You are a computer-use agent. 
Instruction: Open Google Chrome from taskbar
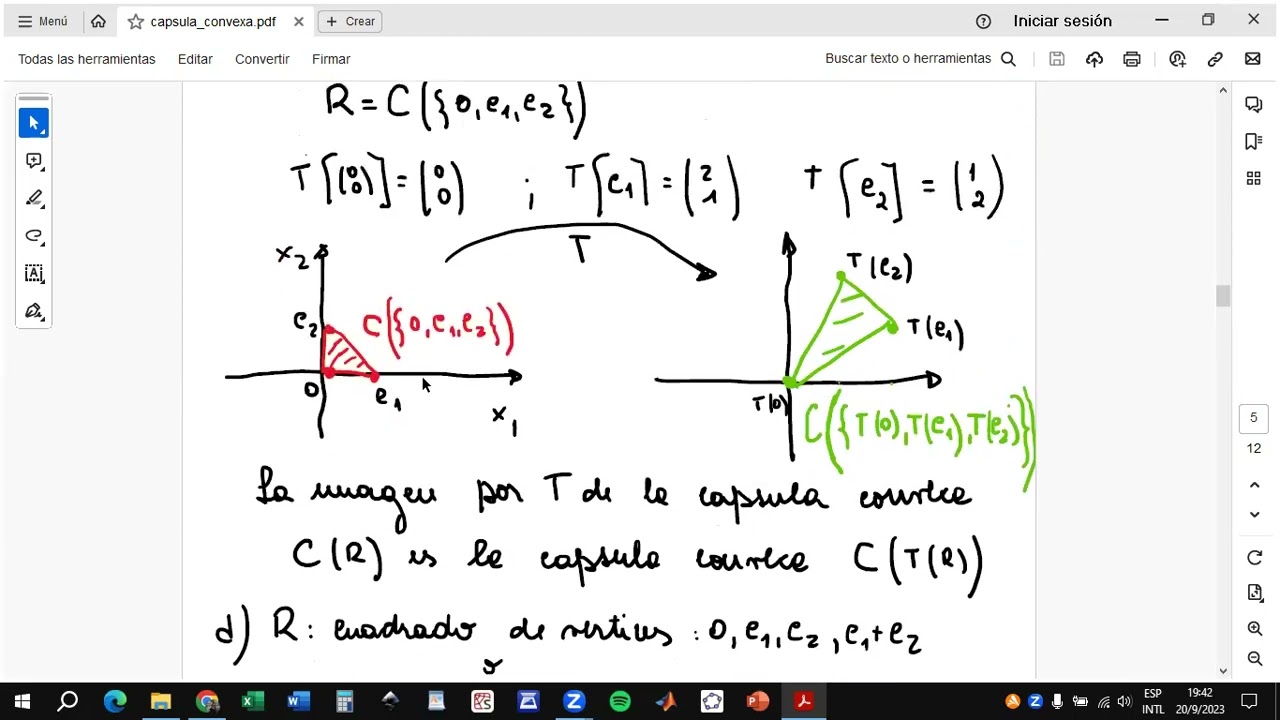pyautogui.click(x=207, y=701)
